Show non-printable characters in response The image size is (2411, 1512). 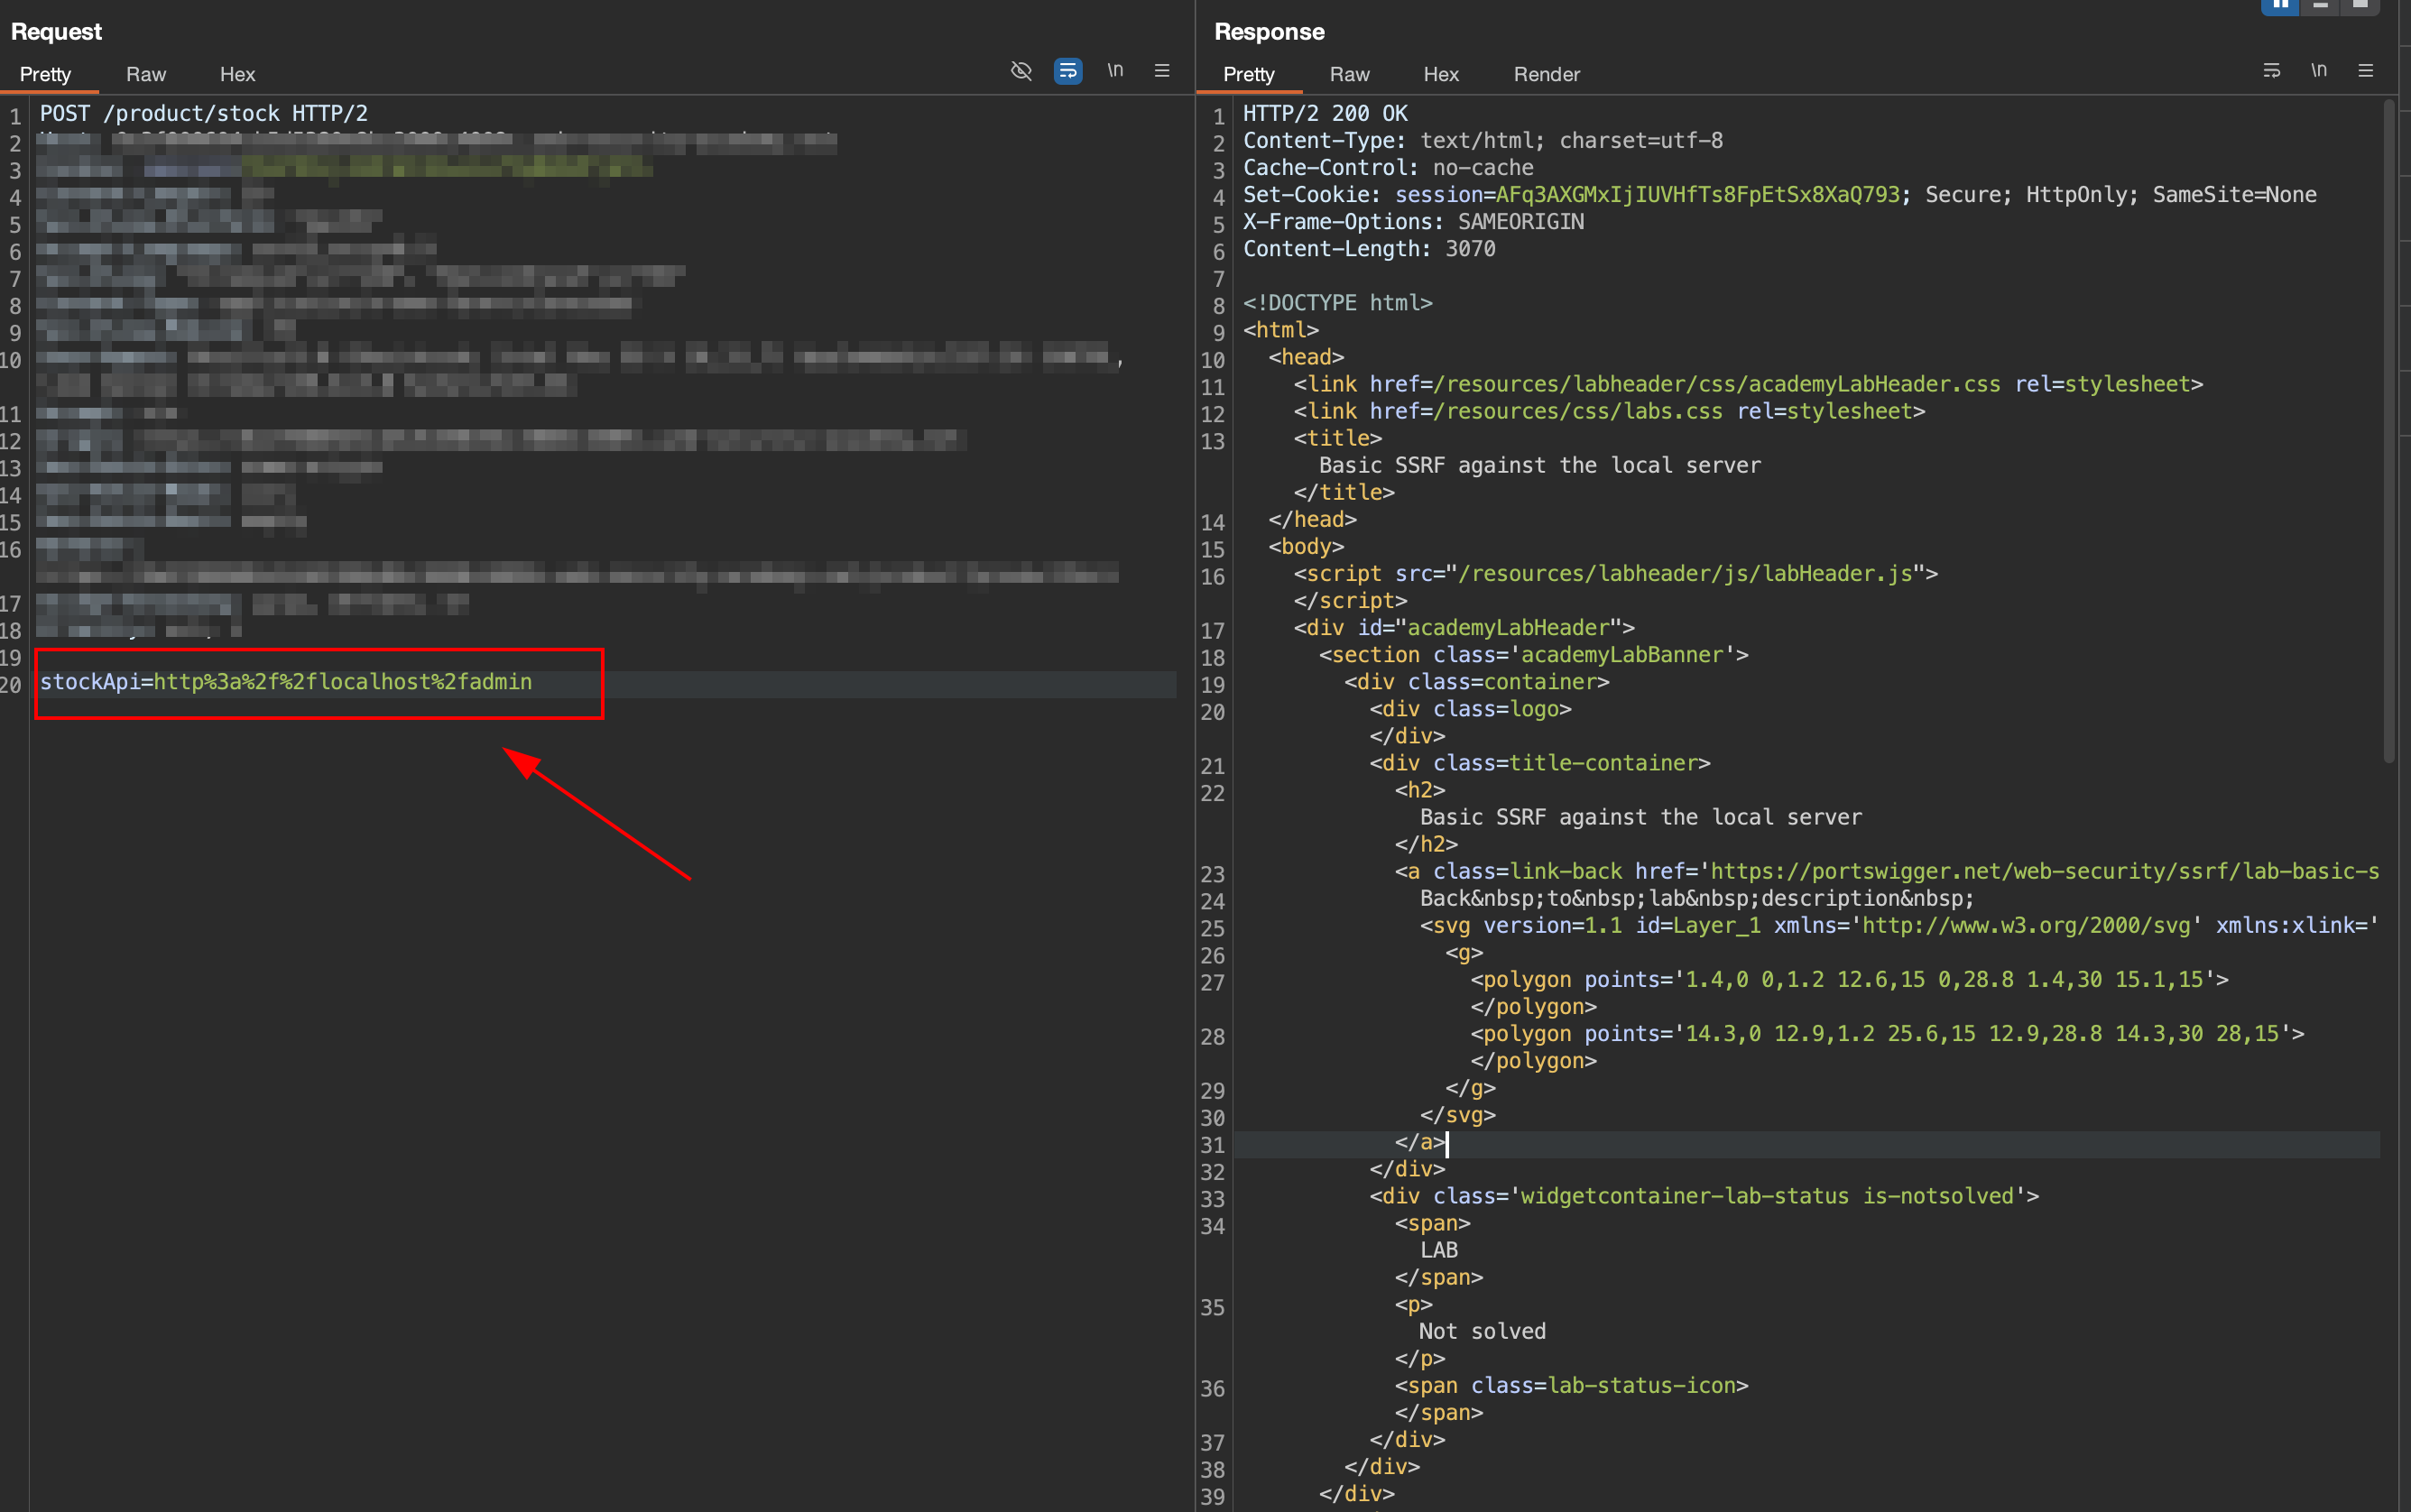[2318, 71]
